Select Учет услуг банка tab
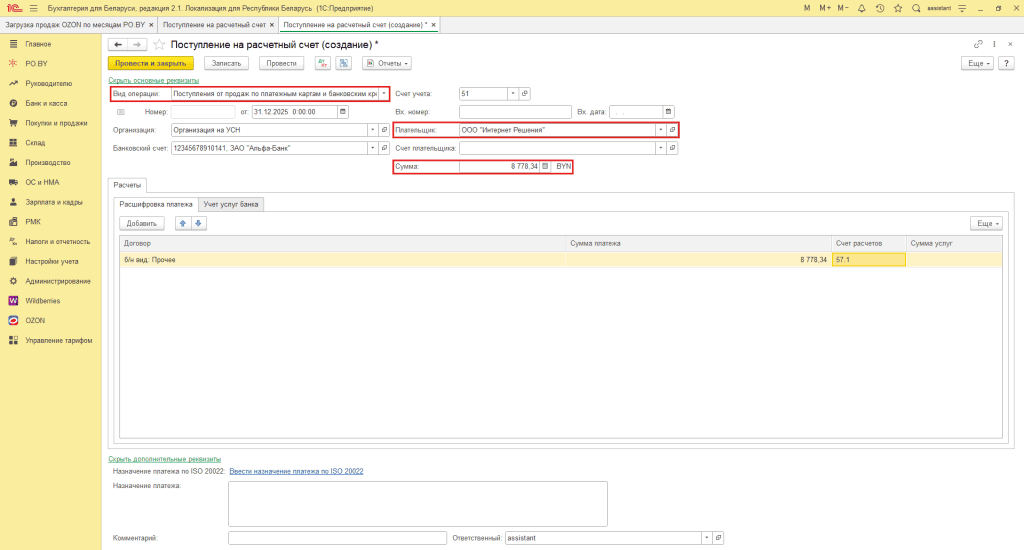Viewport: 1024px width, 550px height. [231, 204]
